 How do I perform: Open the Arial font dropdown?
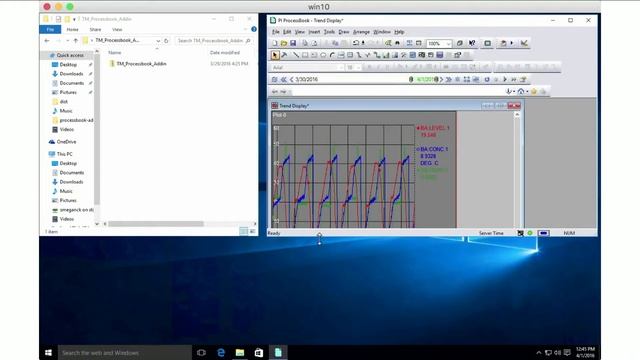tap(341, 67)
